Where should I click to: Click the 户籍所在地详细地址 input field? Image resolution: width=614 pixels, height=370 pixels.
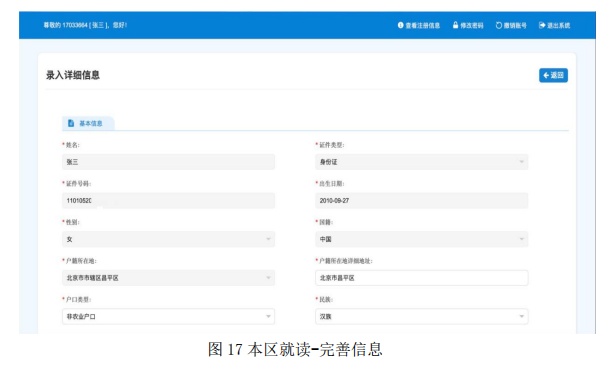pyautogui.click(x=422, y=278)
